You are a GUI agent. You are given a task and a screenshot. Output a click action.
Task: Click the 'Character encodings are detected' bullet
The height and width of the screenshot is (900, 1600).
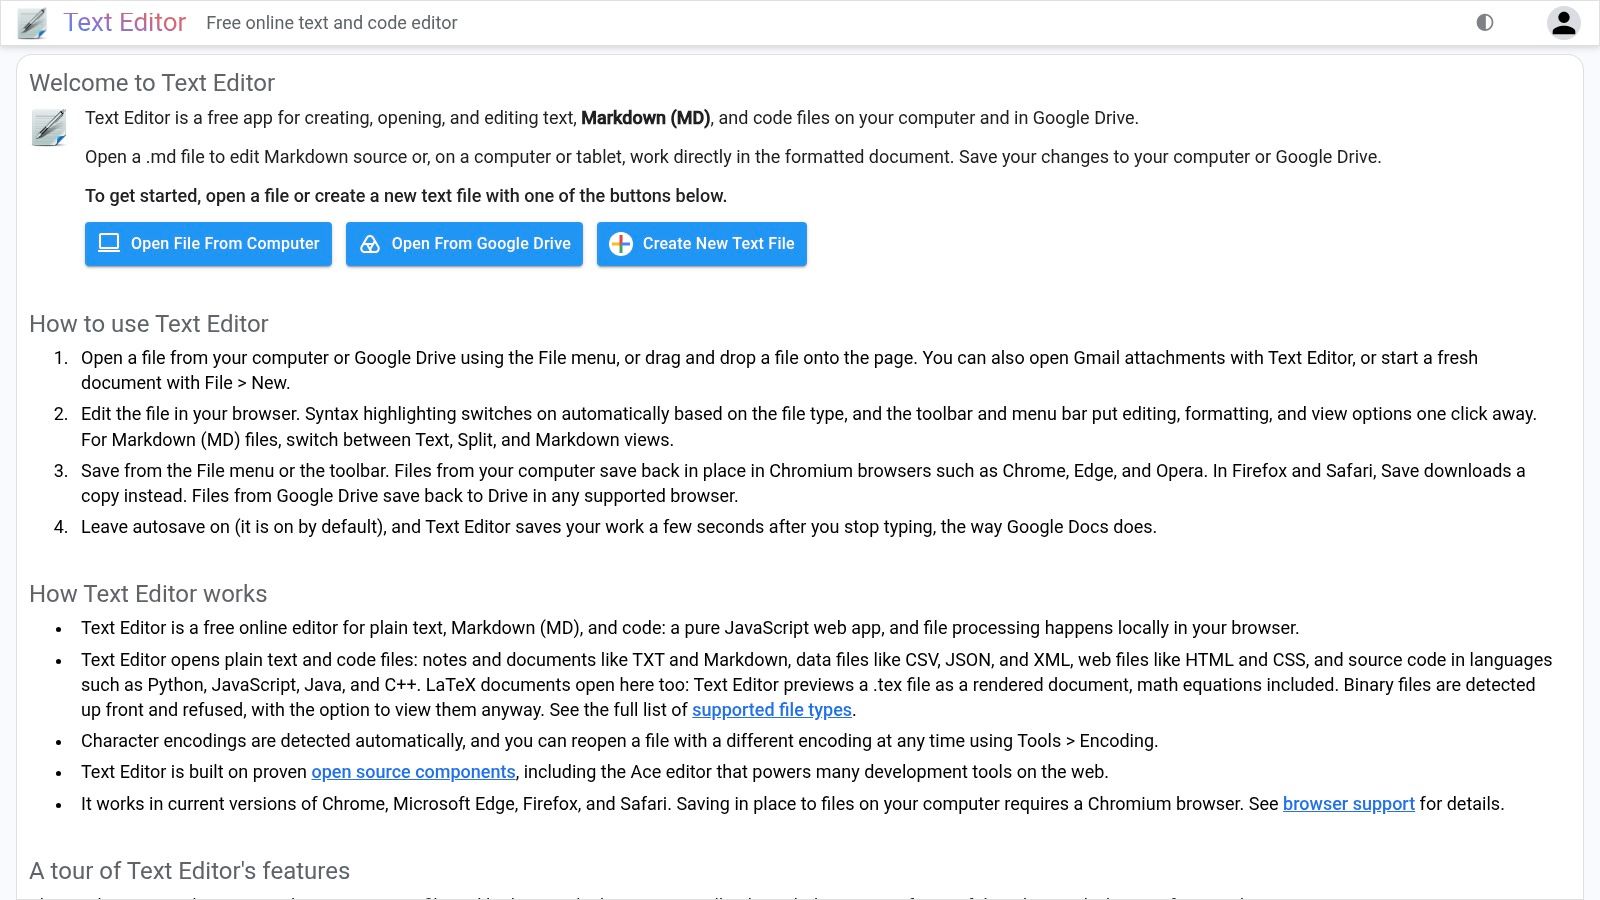[x=619, y=741]
